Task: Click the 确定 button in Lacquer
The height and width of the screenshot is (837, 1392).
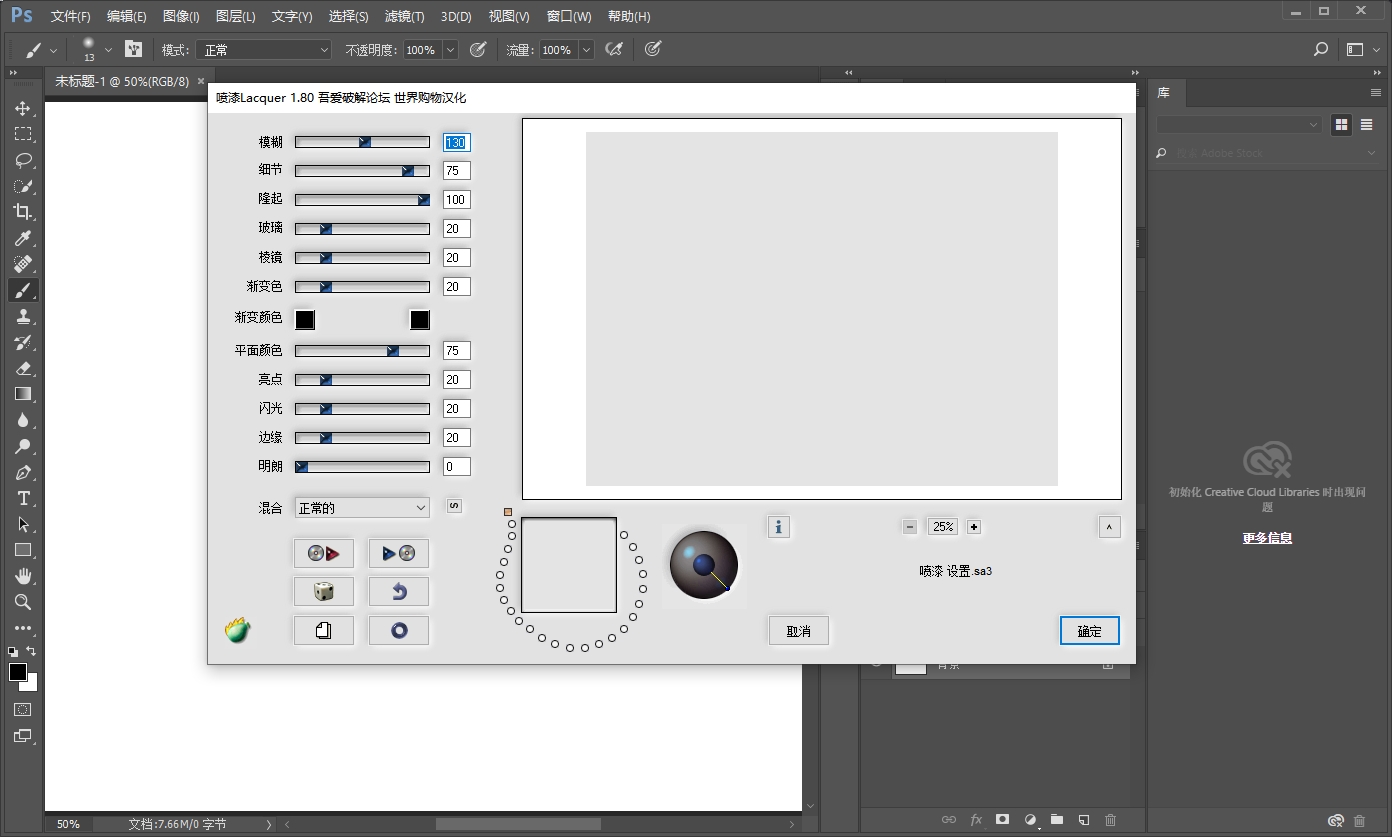Action: click(x=1090, y=631)
